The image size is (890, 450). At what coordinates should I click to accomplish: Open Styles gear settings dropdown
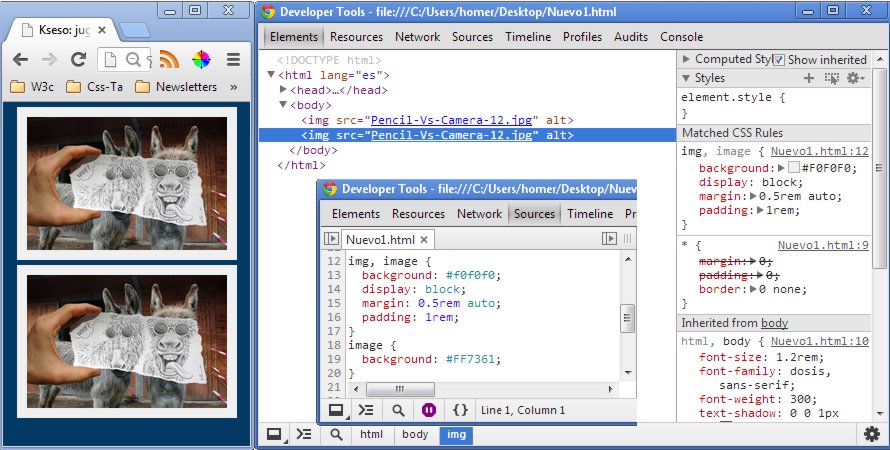pos(855,78)
